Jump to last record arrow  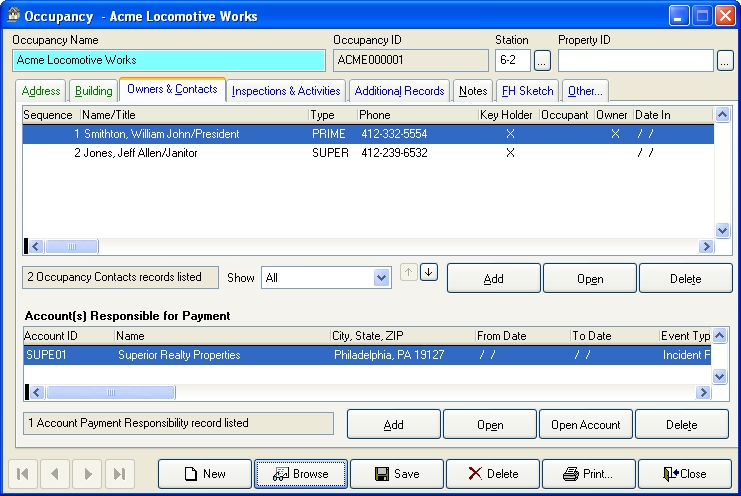click(x=119, y=474)
